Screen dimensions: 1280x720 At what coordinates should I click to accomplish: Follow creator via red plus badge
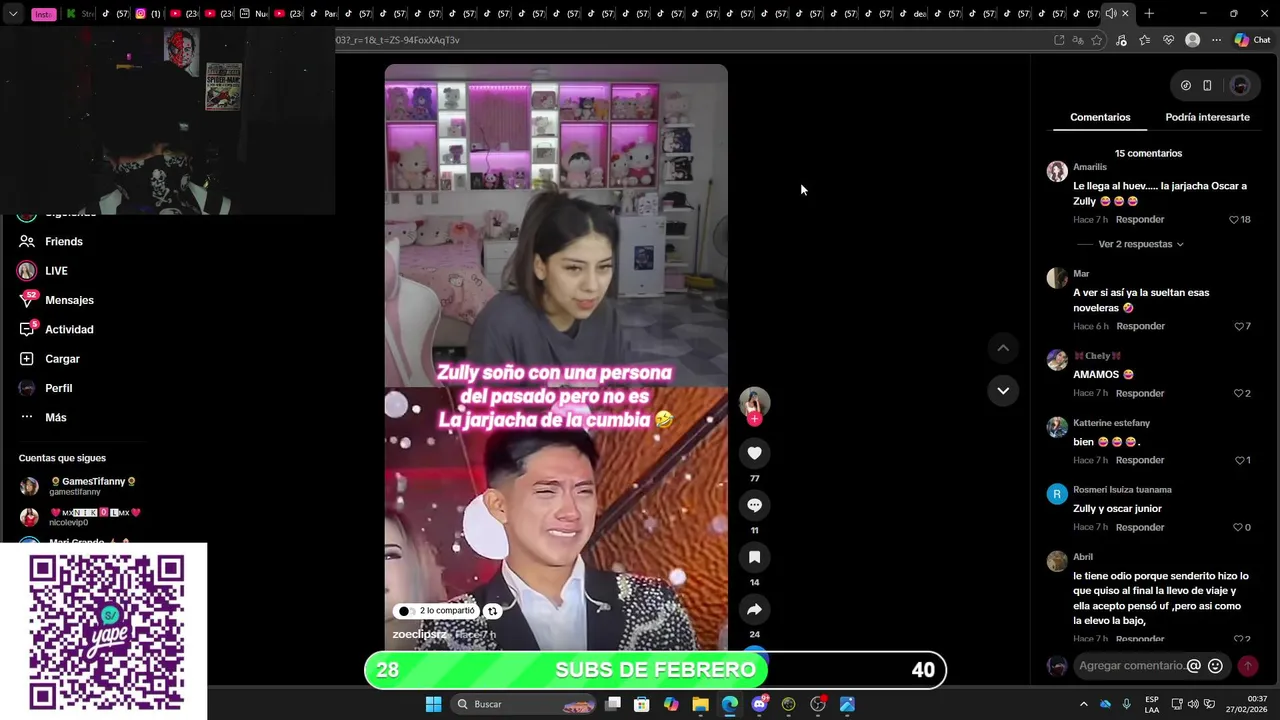(x=754, y=420)
